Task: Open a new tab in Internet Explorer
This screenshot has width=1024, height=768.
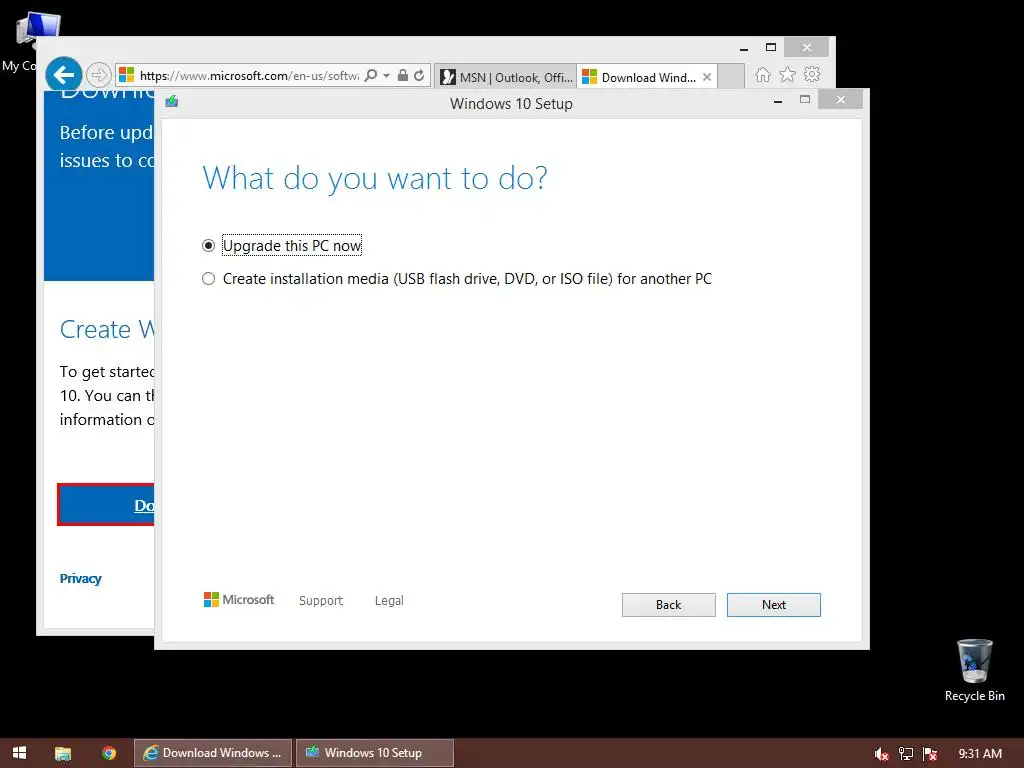Action: click(731, 76)
